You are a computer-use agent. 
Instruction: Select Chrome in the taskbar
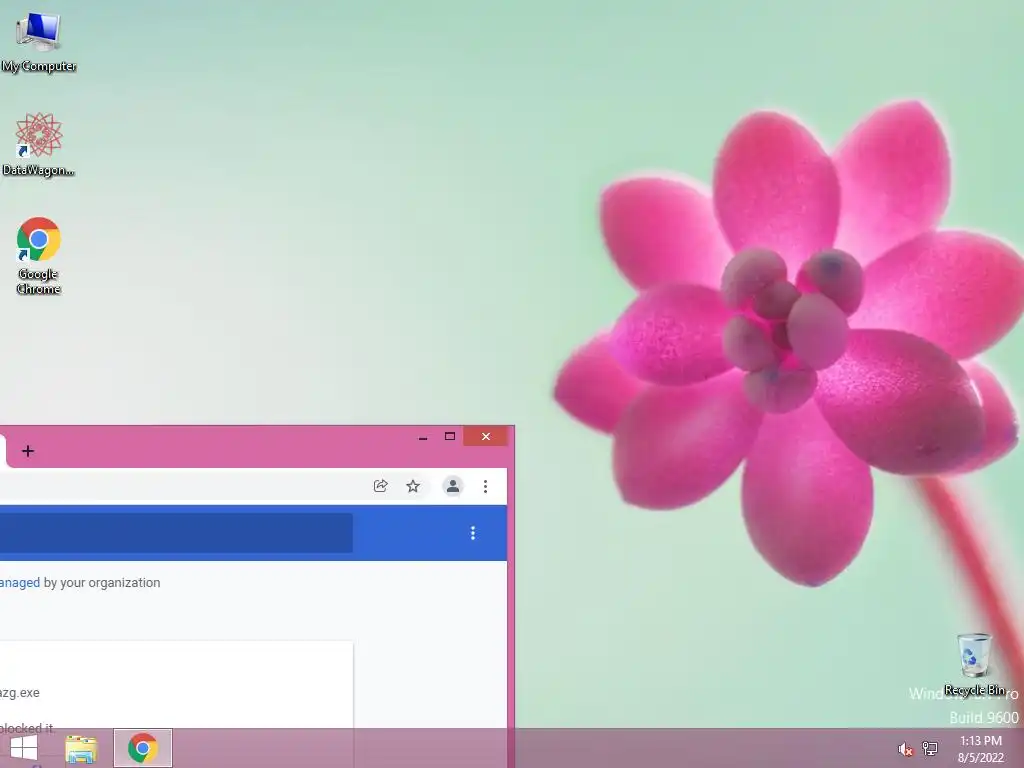point(143,748)
